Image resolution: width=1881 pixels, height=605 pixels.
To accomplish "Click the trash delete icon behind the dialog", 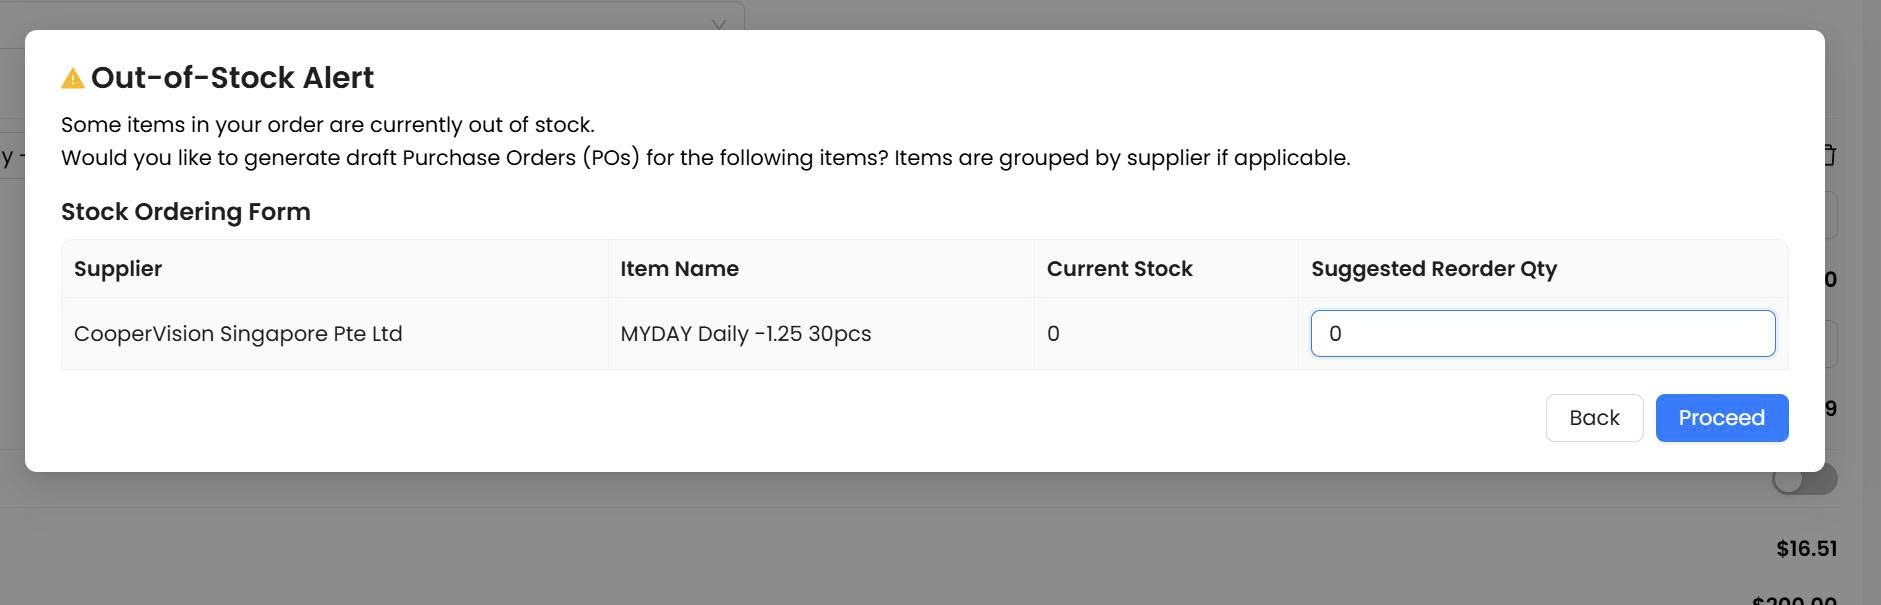I will coord(1830,155).
